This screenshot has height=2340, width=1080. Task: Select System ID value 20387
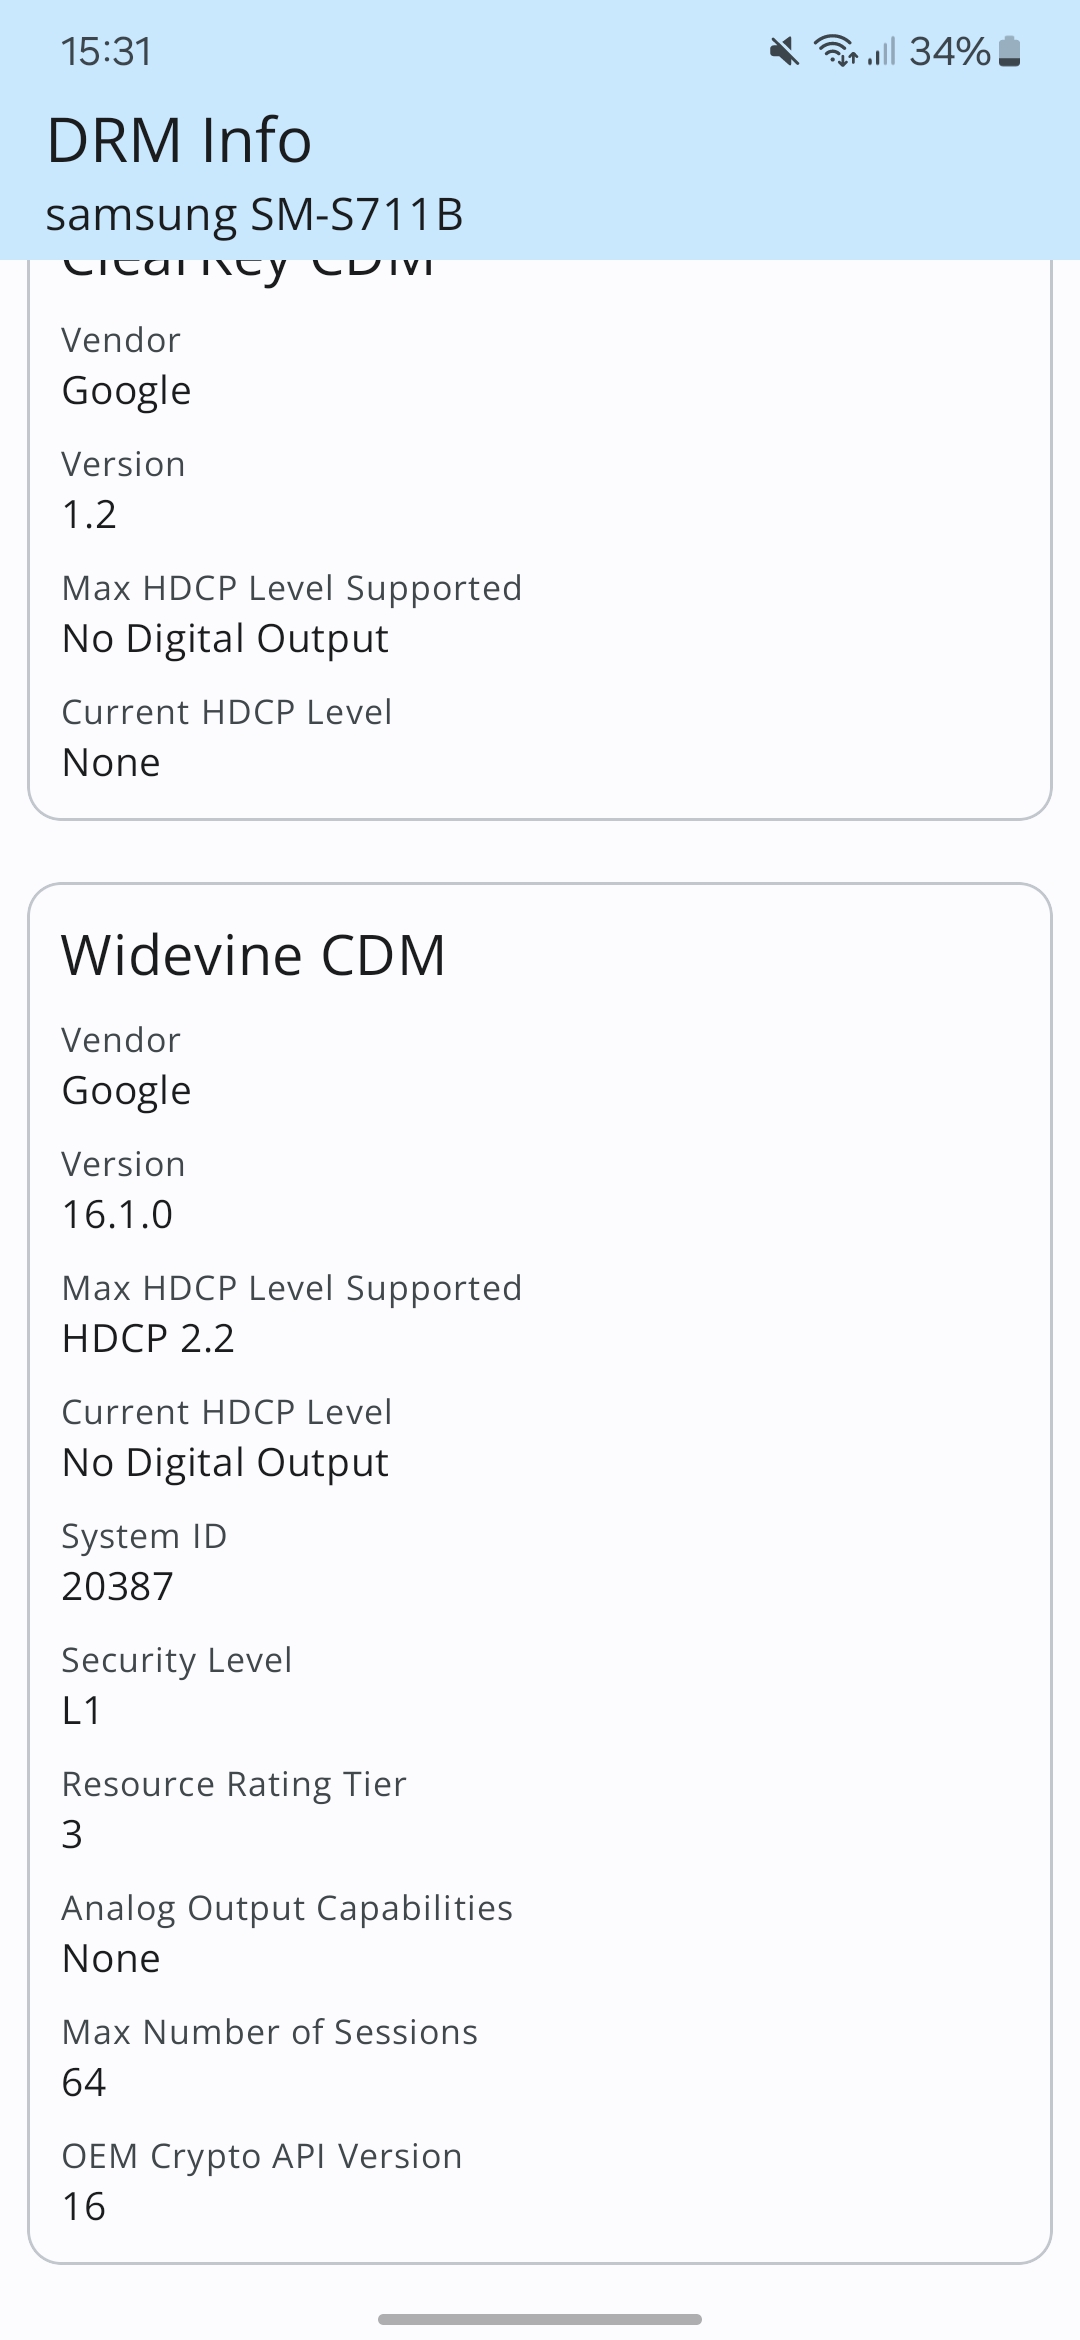[117, 1587]
